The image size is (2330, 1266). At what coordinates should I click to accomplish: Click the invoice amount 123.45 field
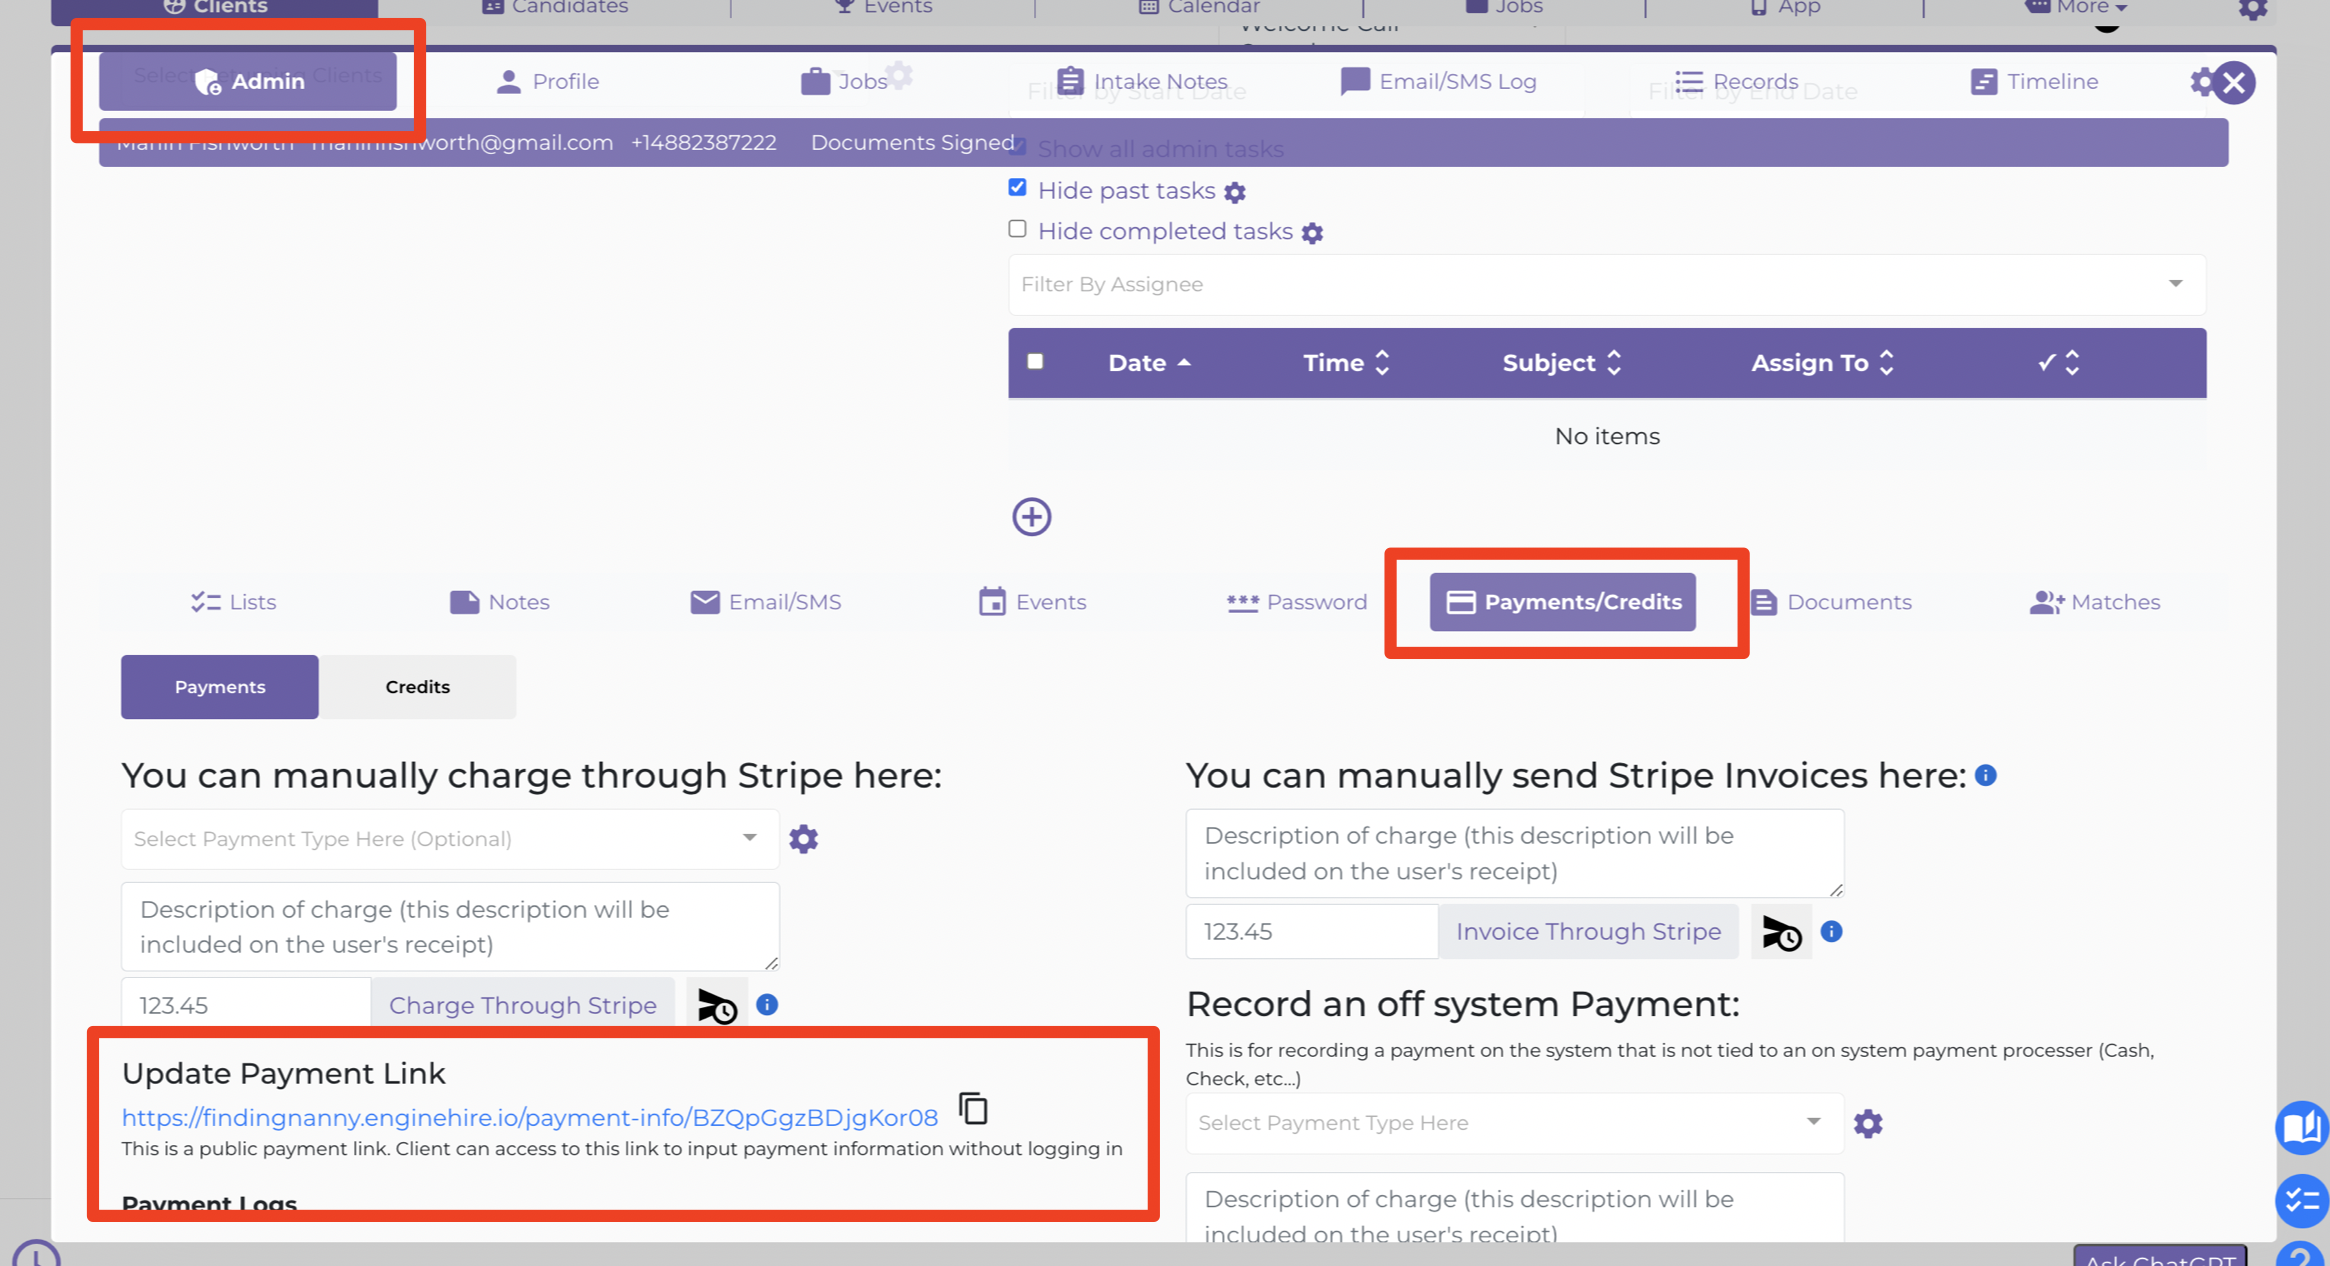coord(1312,932)
